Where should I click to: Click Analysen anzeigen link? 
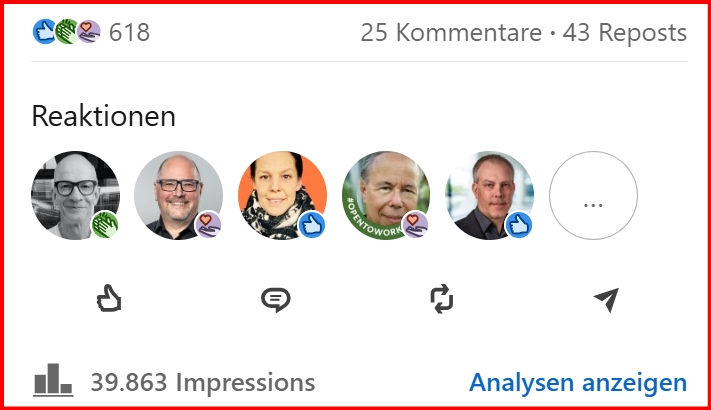pyautogui.click(x=578, y=383)
